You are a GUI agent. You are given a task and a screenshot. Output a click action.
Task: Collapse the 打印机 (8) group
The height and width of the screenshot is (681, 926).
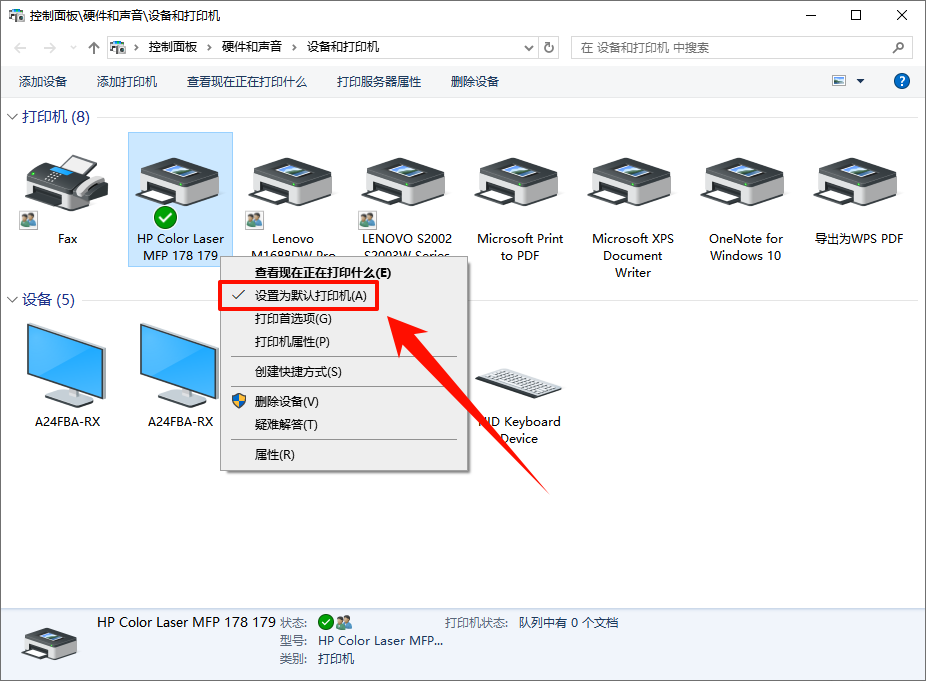tap(12, 117)
